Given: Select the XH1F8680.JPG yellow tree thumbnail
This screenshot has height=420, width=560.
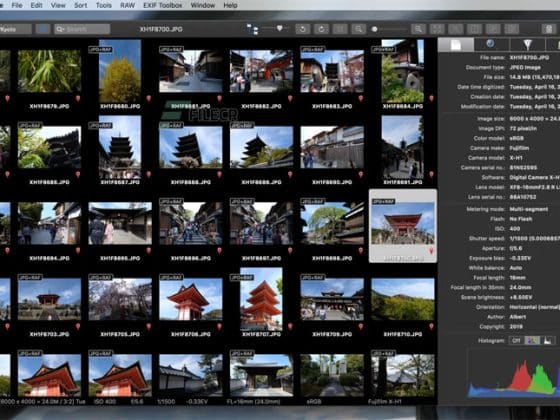Looking at the screenshot, I should pos(120,71).
